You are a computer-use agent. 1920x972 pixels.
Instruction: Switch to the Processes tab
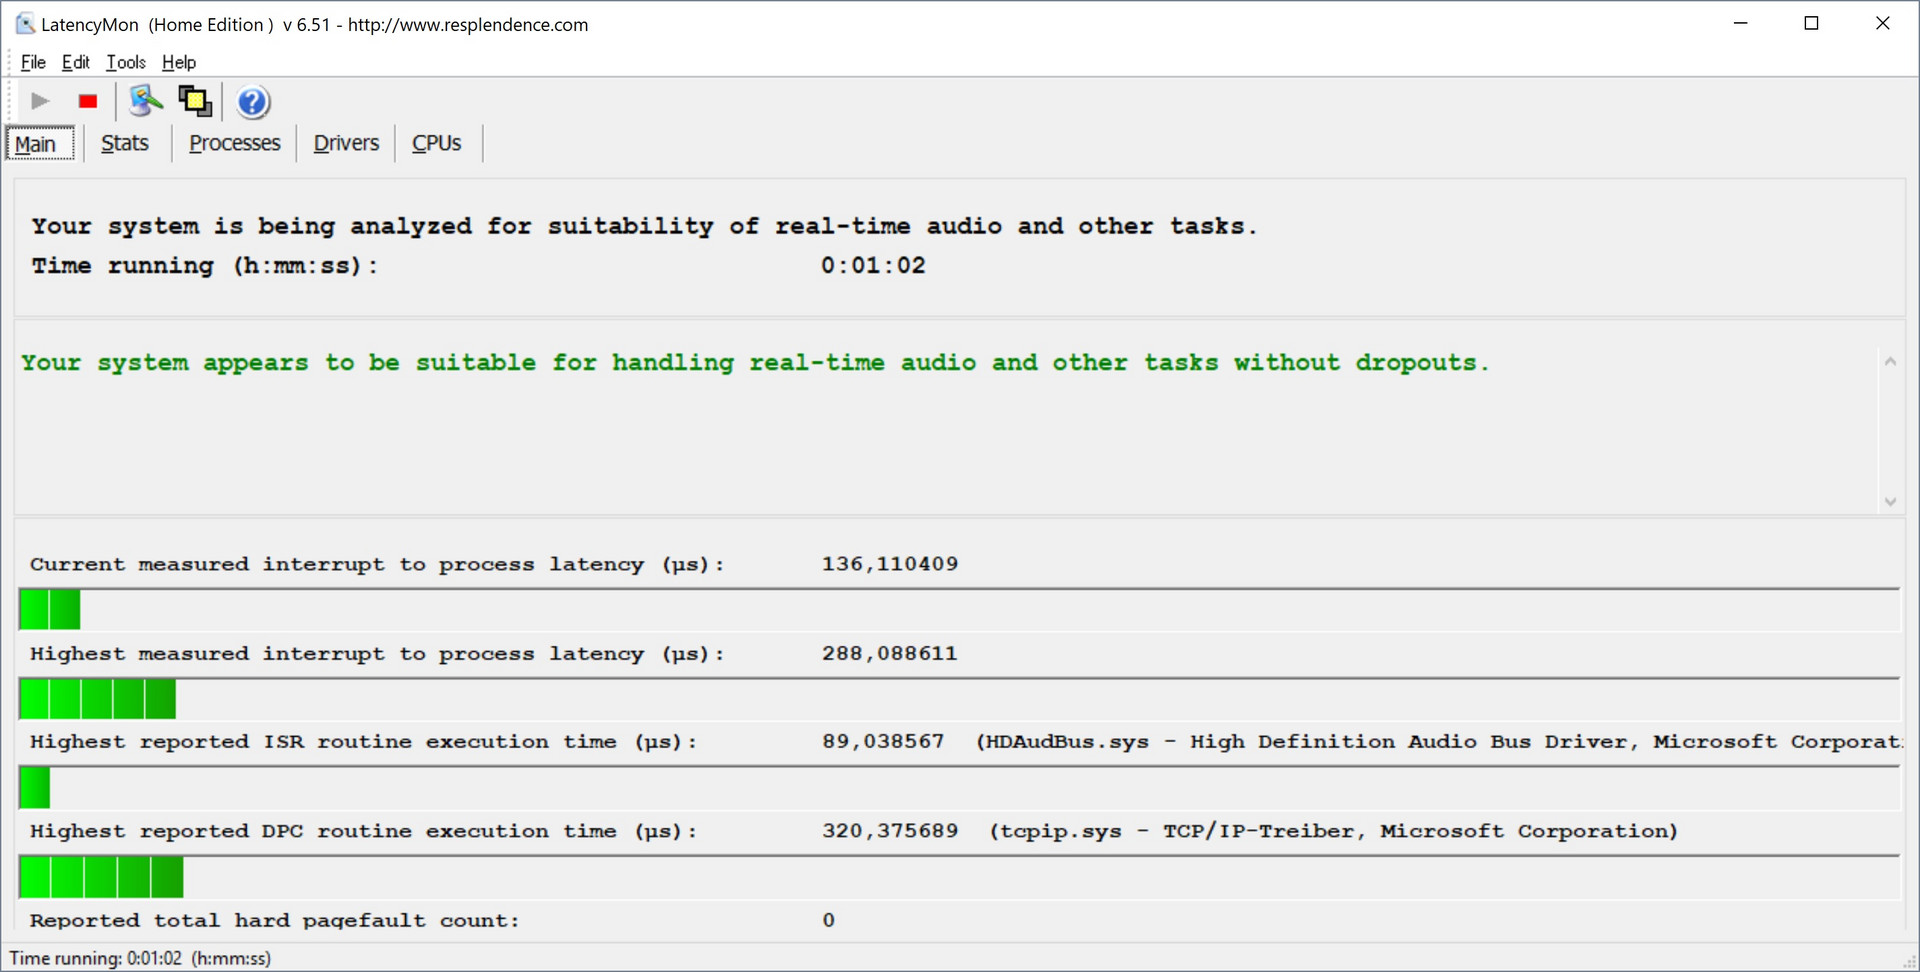235,143
